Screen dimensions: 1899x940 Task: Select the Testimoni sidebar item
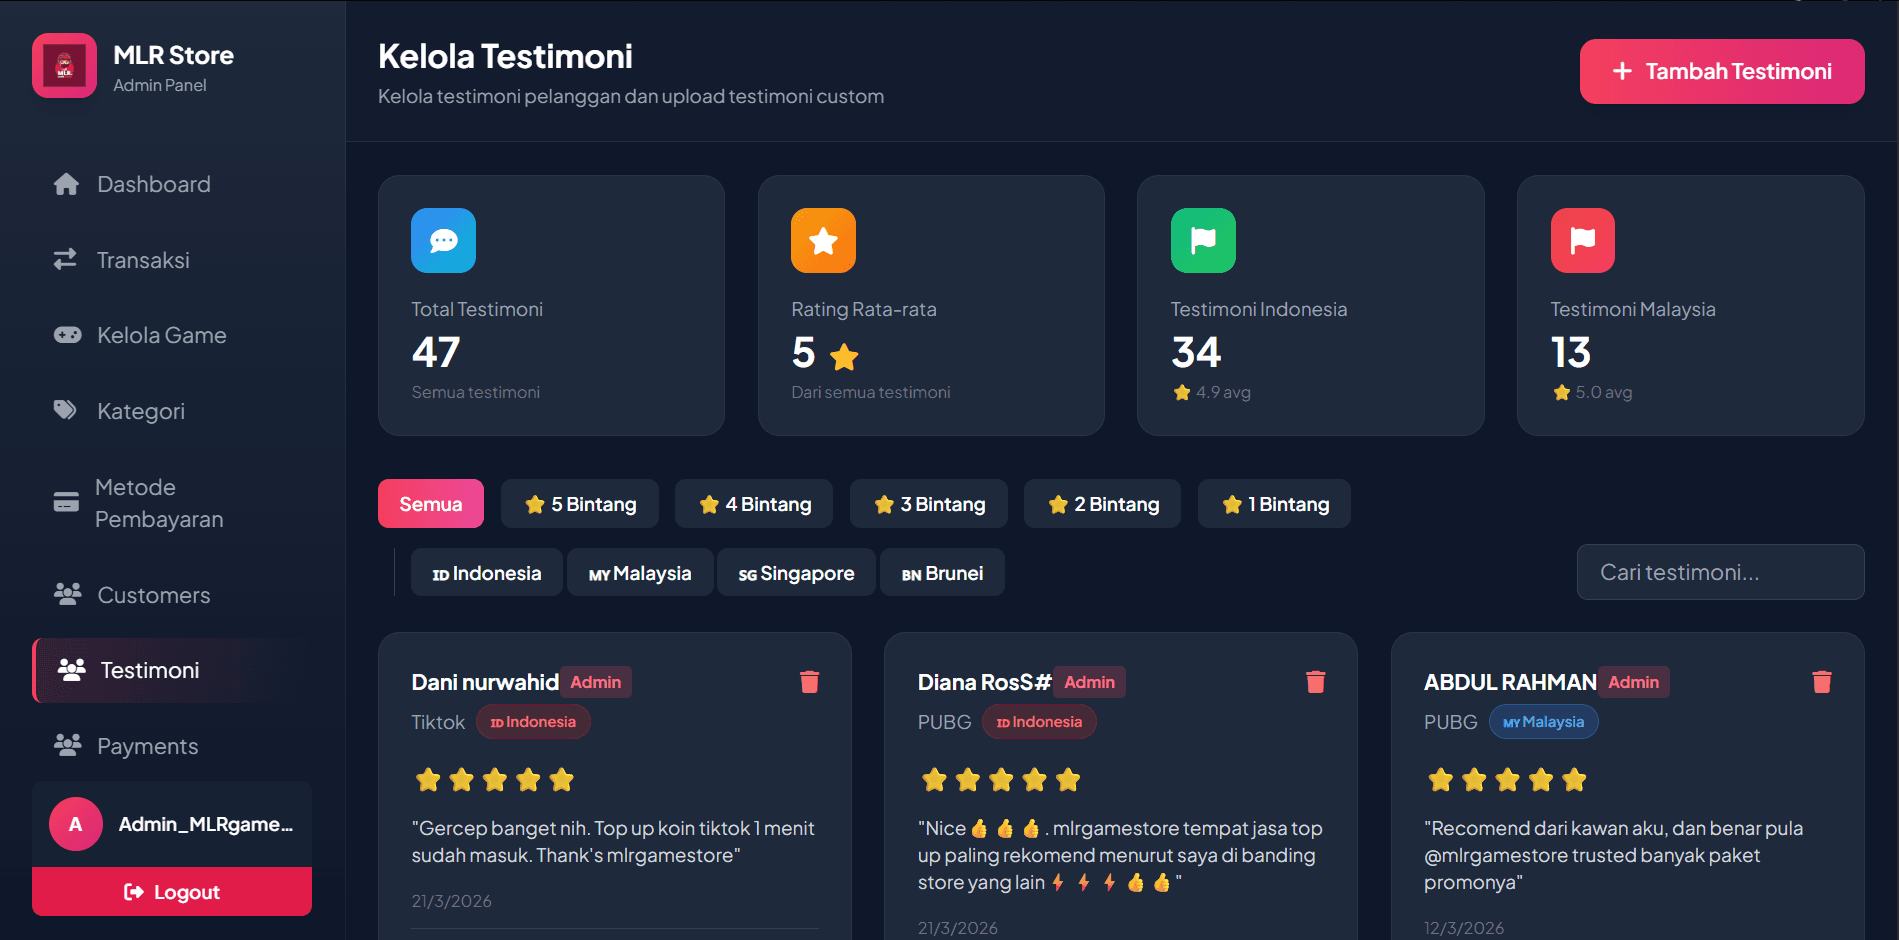click(x=172, y=670)
